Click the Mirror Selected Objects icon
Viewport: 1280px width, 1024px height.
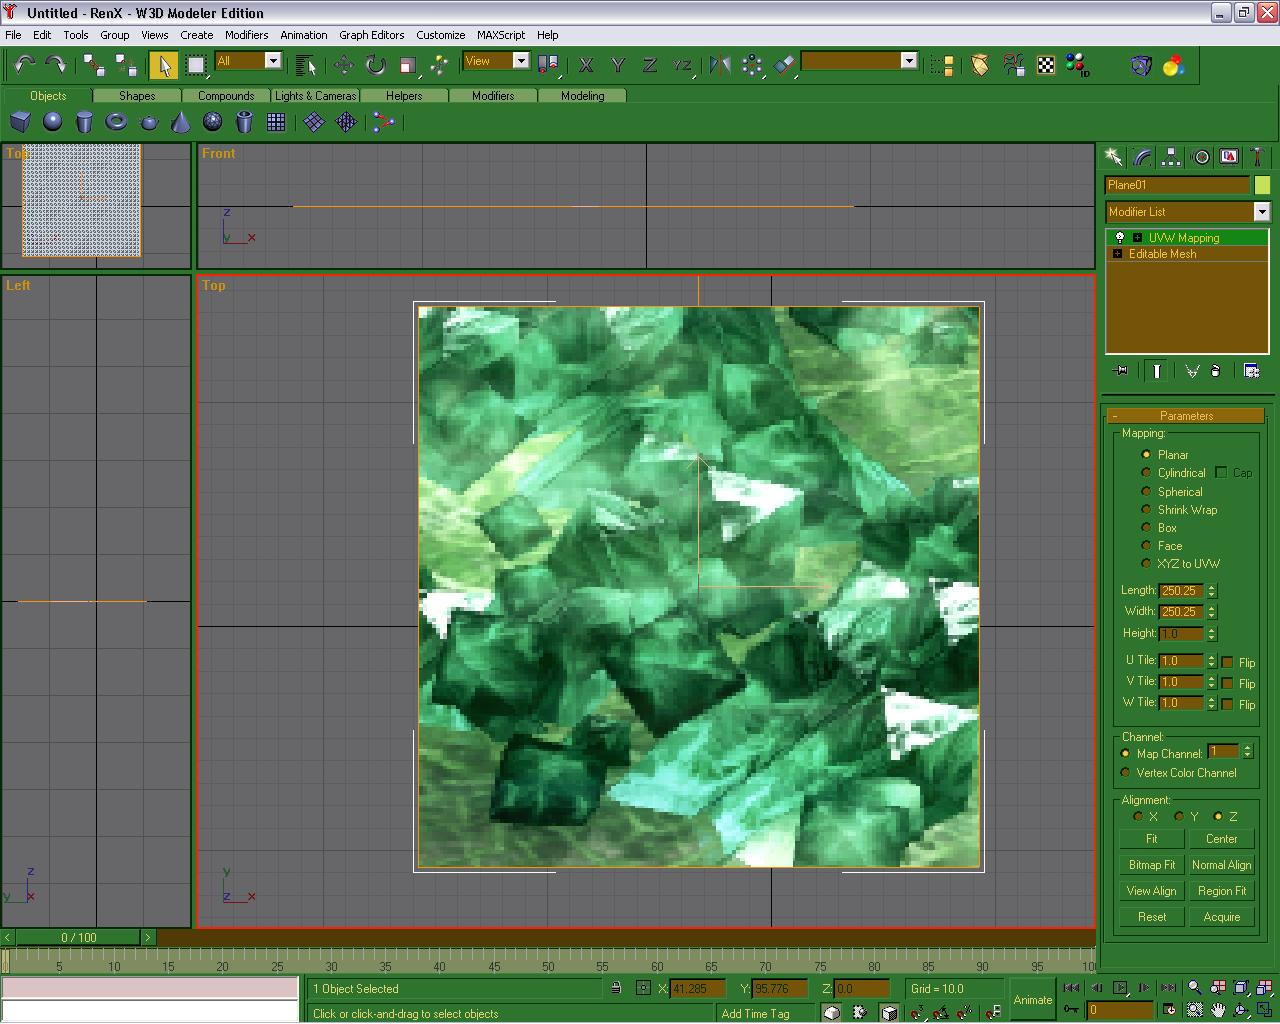click(x=719, y=65)
